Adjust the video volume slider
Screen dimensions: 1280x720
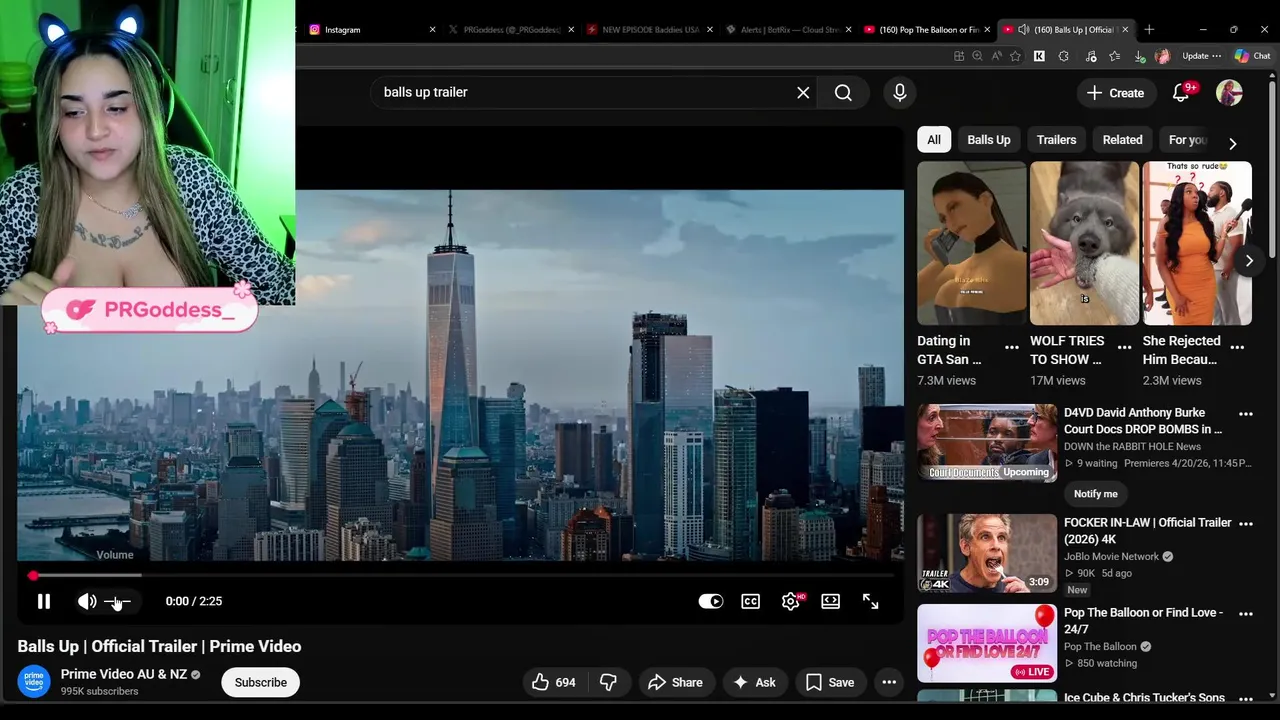click(x=117, y=601)
